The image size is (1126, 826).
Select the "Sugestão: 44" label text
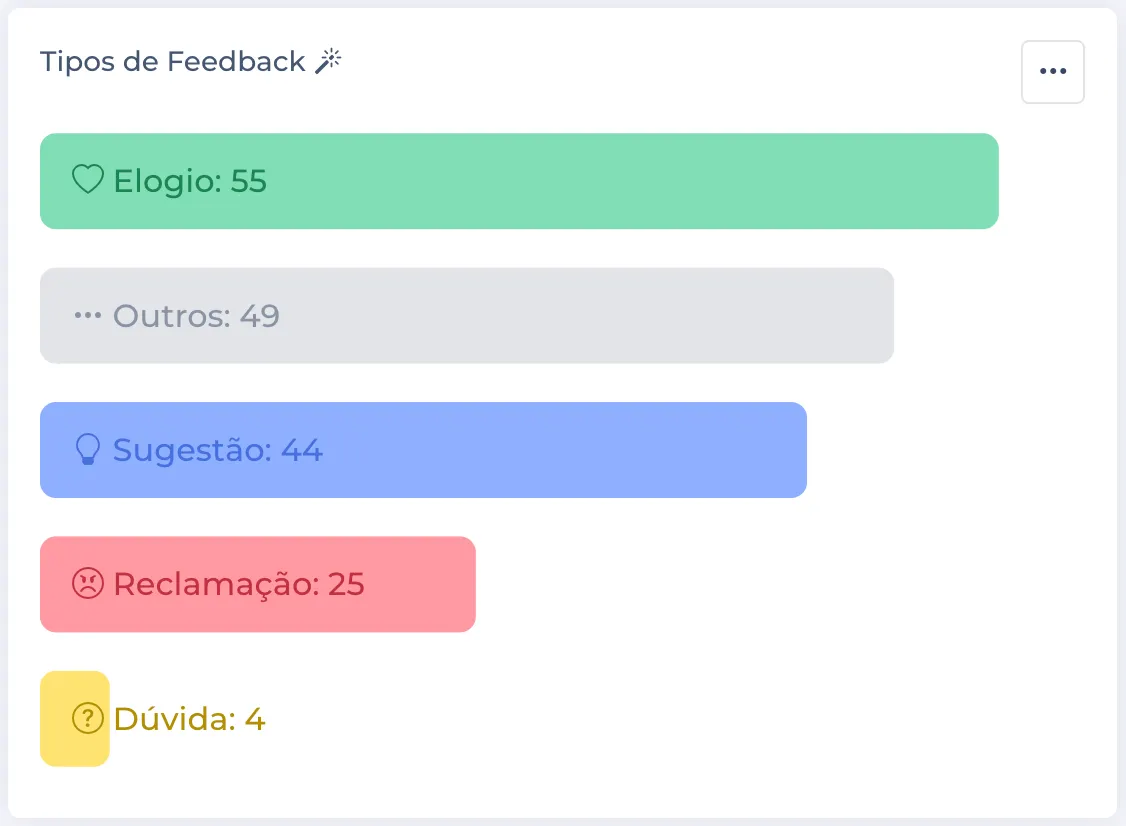tap(217, 450)
